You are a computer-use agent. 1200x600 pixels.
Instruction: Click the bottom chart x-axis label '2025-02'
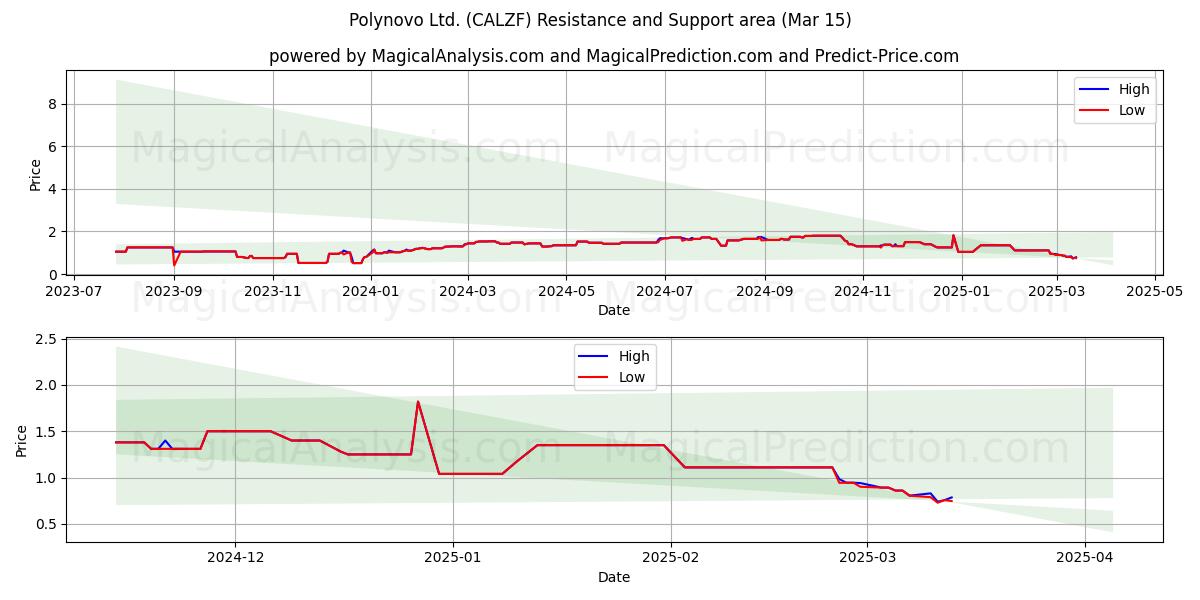(671, 559)
